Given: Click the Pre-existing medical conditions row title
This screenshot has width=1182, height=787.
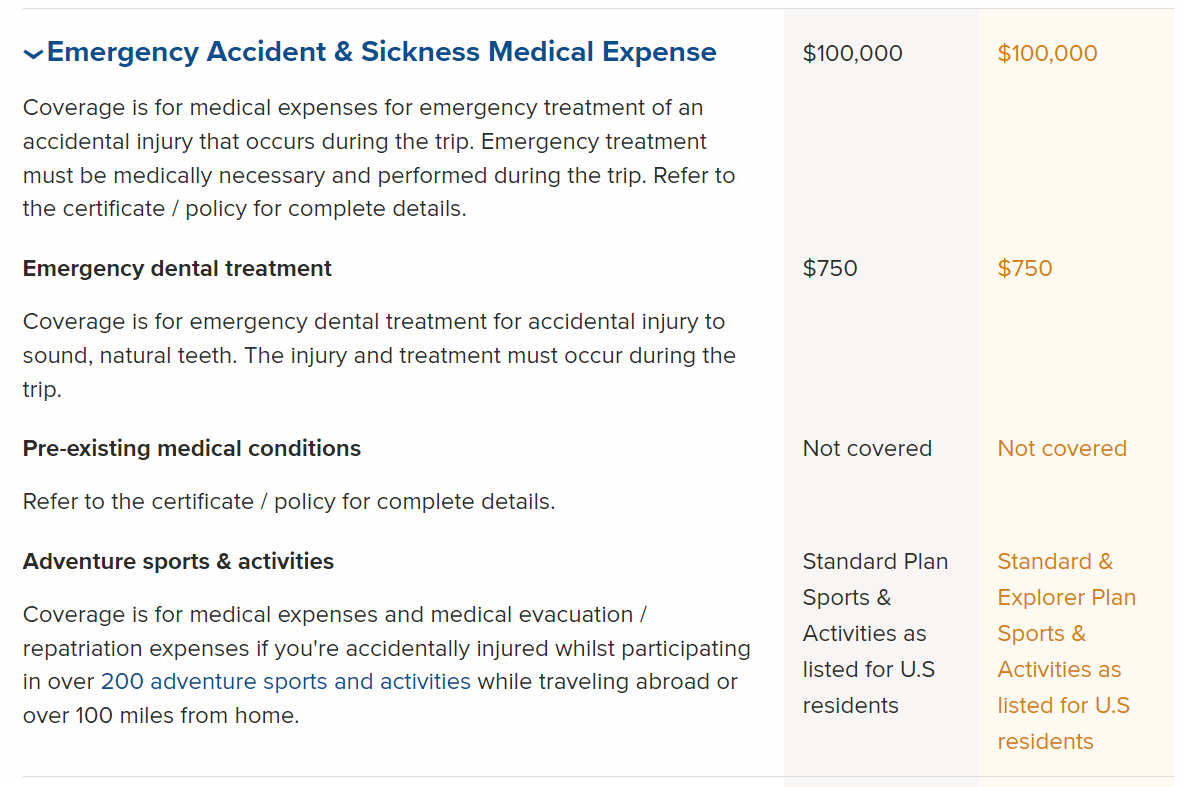Looking at the screenshot, I should point(192,449).
